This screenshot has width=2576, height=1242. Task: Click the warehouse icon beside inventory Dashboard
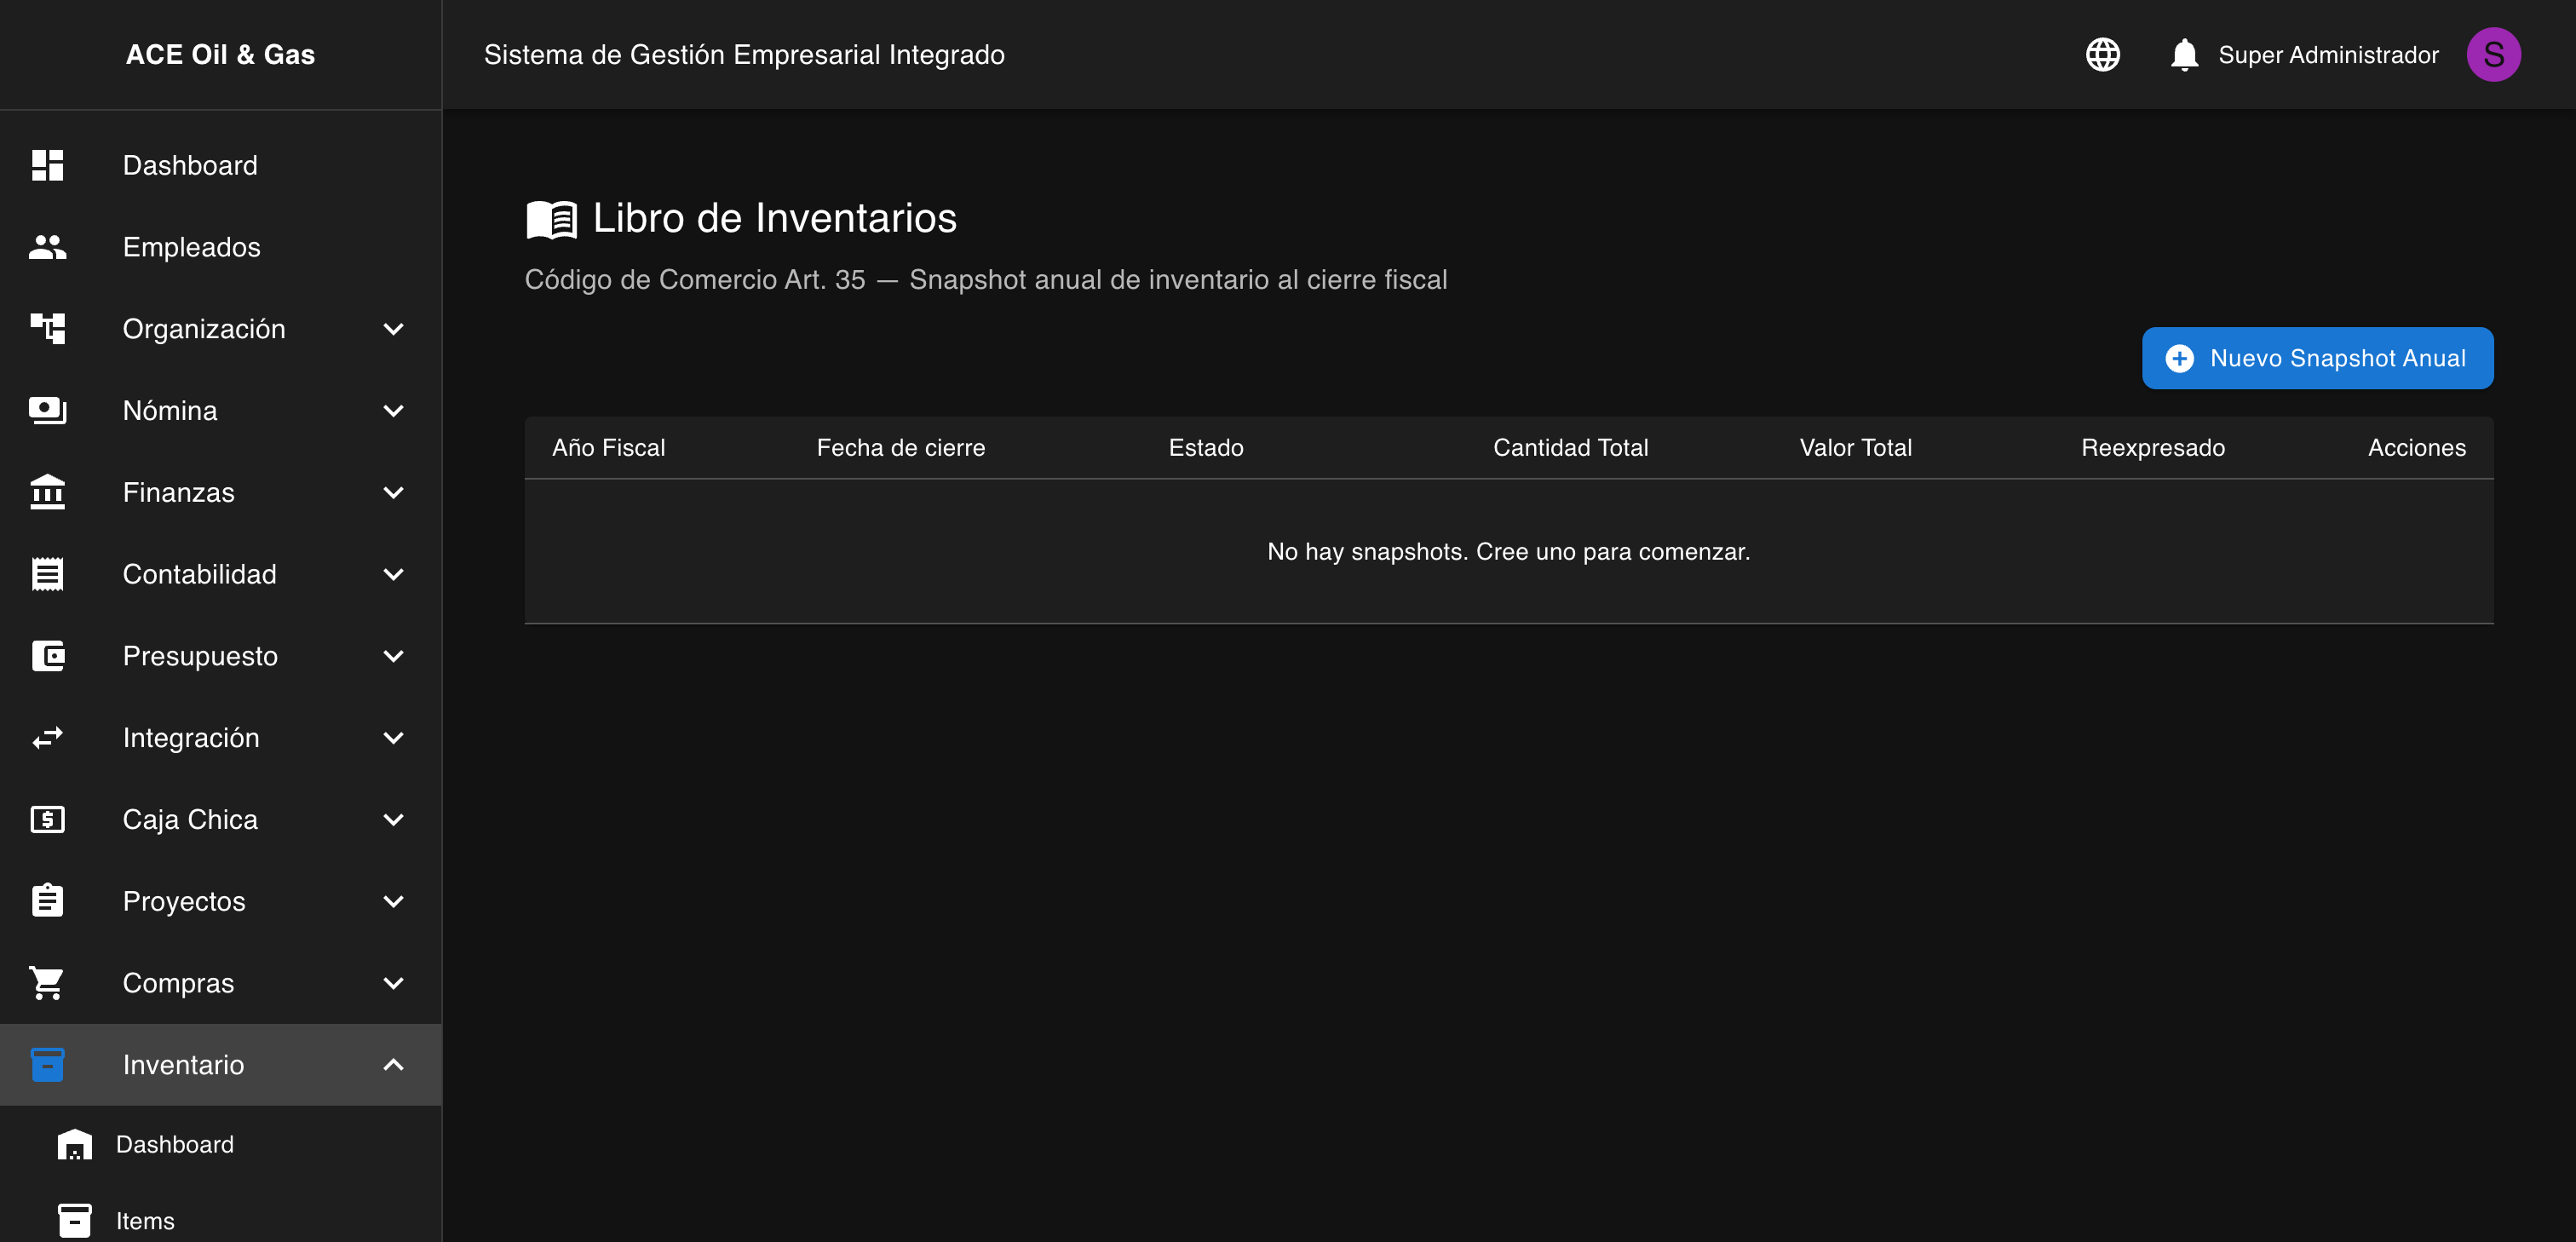(74, 1144)
